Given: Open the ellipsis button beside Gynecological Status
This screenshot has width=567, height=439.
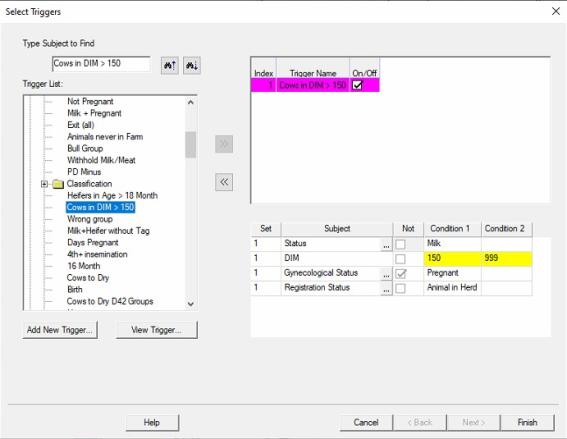Looking at the screenshot, I should pyautogui.click(x=386, y=274).
